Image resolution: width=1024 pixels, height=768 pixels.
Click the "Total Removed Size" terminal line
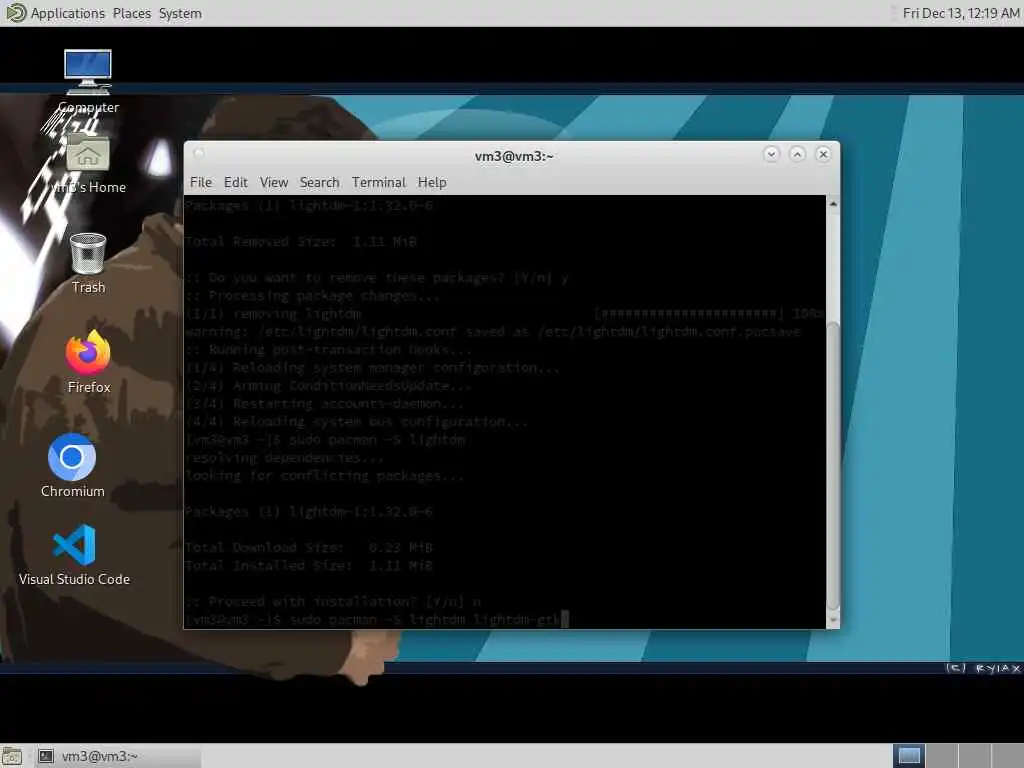coord(300,242)
